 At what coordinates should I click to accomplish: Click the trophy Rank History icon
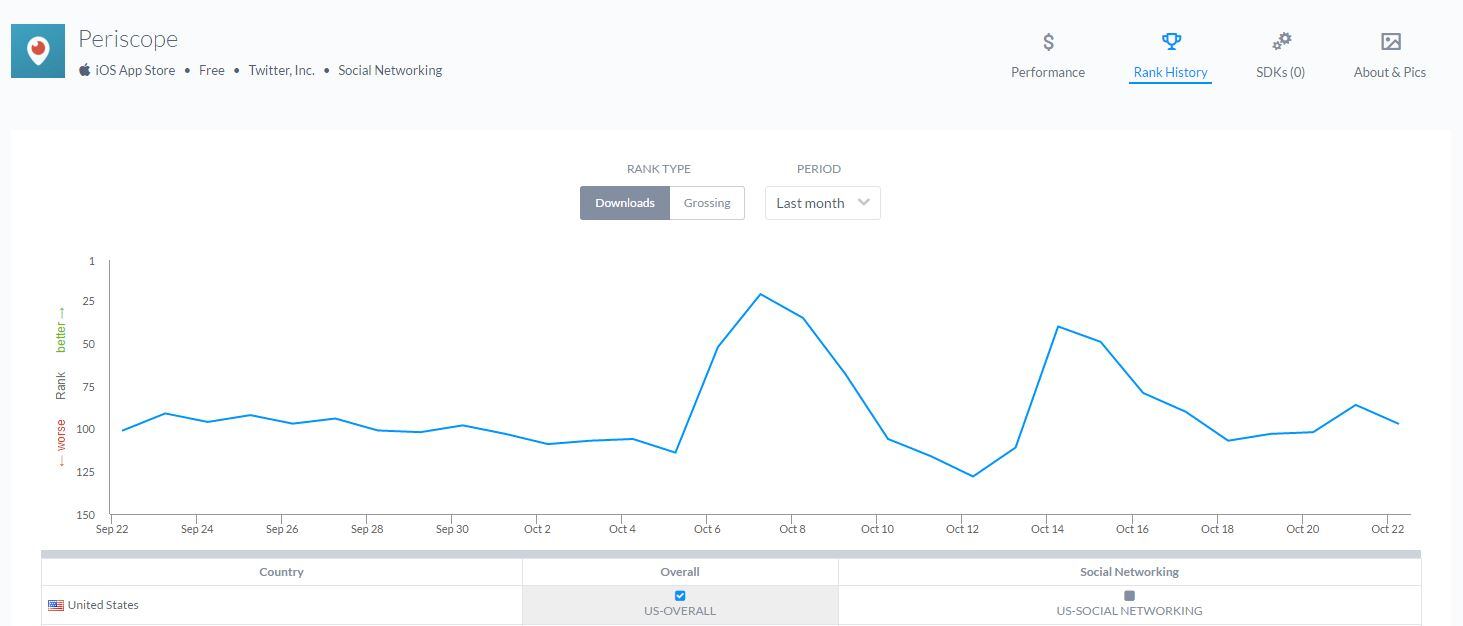[1171, 42]
